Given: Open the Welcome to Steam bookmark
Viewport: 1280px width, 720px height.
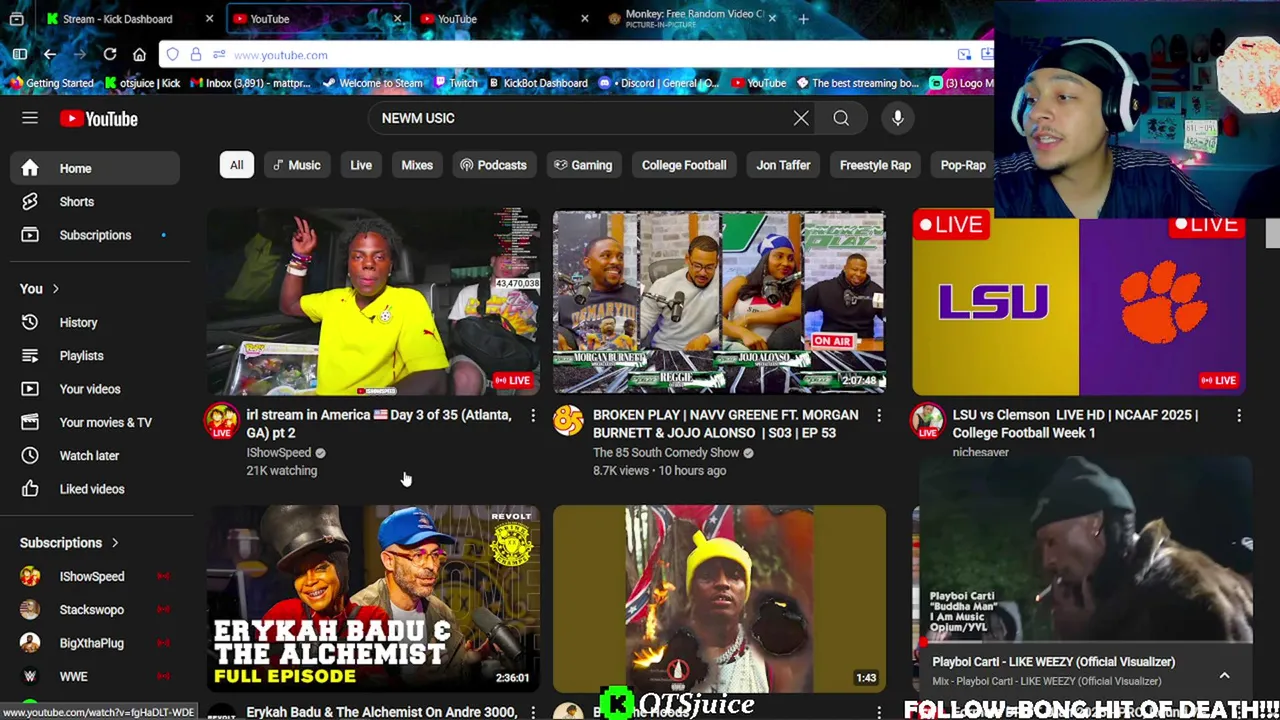Looking at the screenshot, I should [x=372, y=83].
